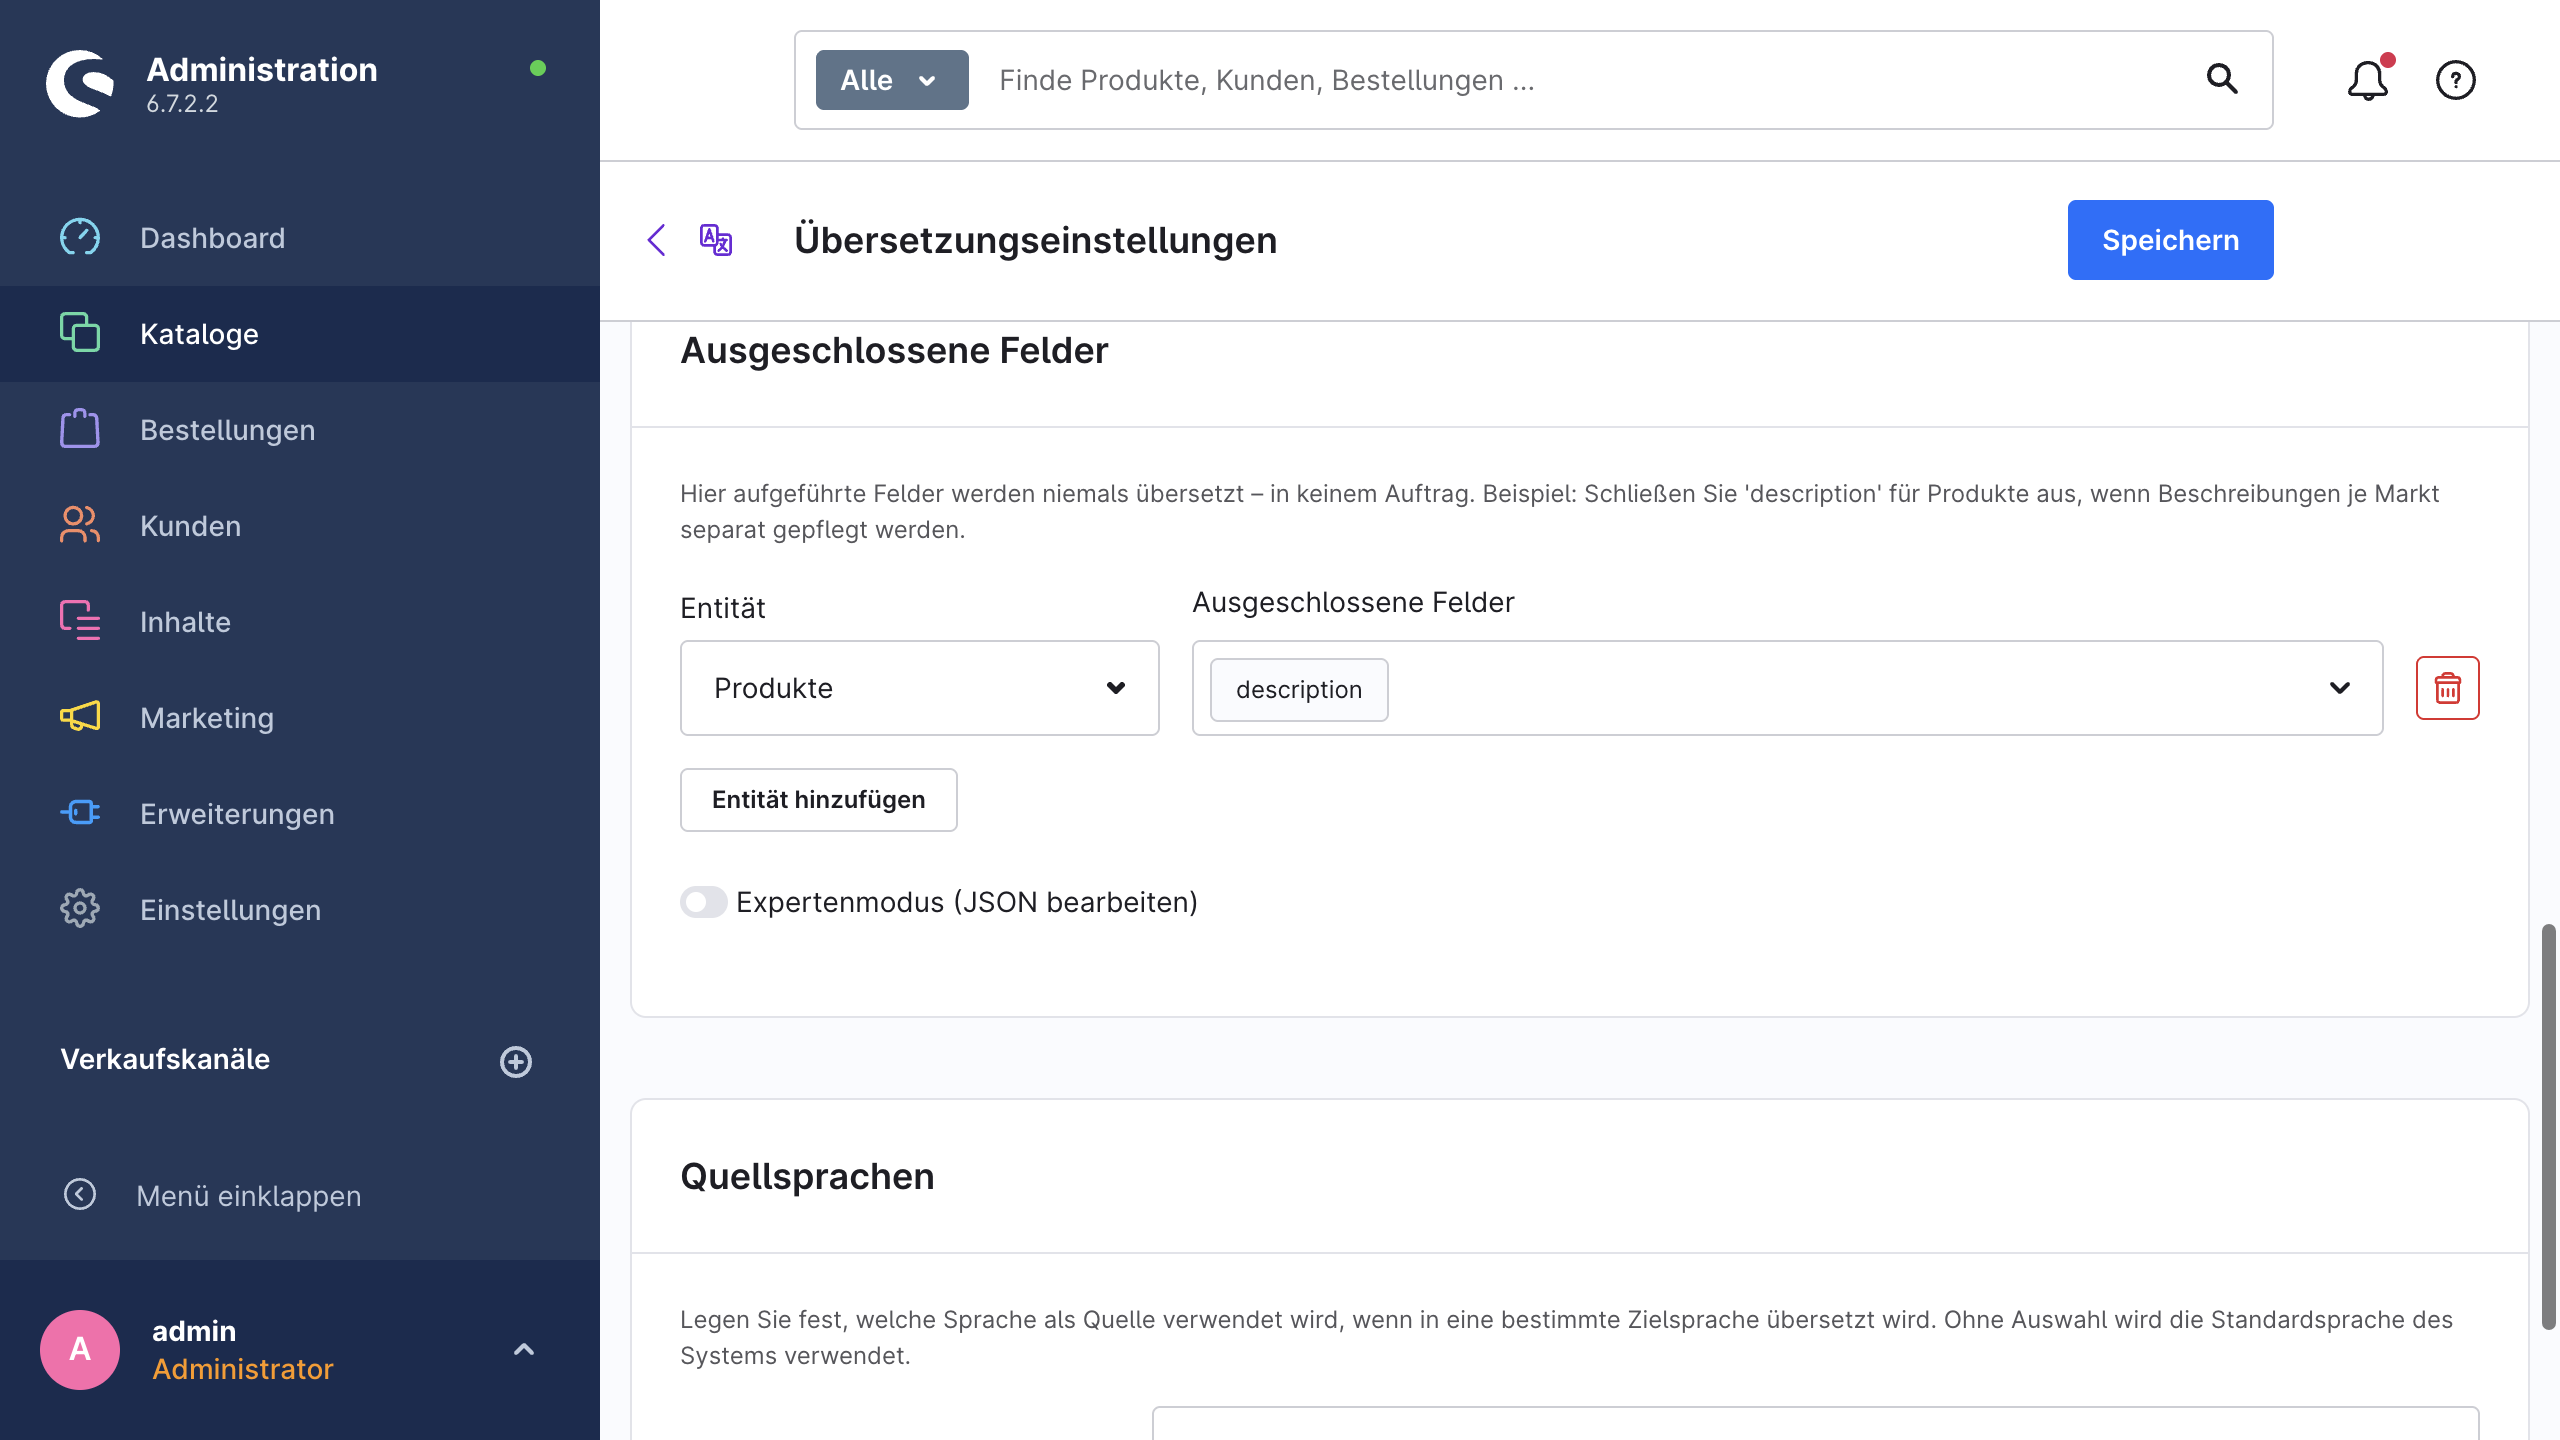The width and height of the screenshot is (2560, 1440).
Task: Click the Bestellungen shopping bag icon
Action: [80, 429]
